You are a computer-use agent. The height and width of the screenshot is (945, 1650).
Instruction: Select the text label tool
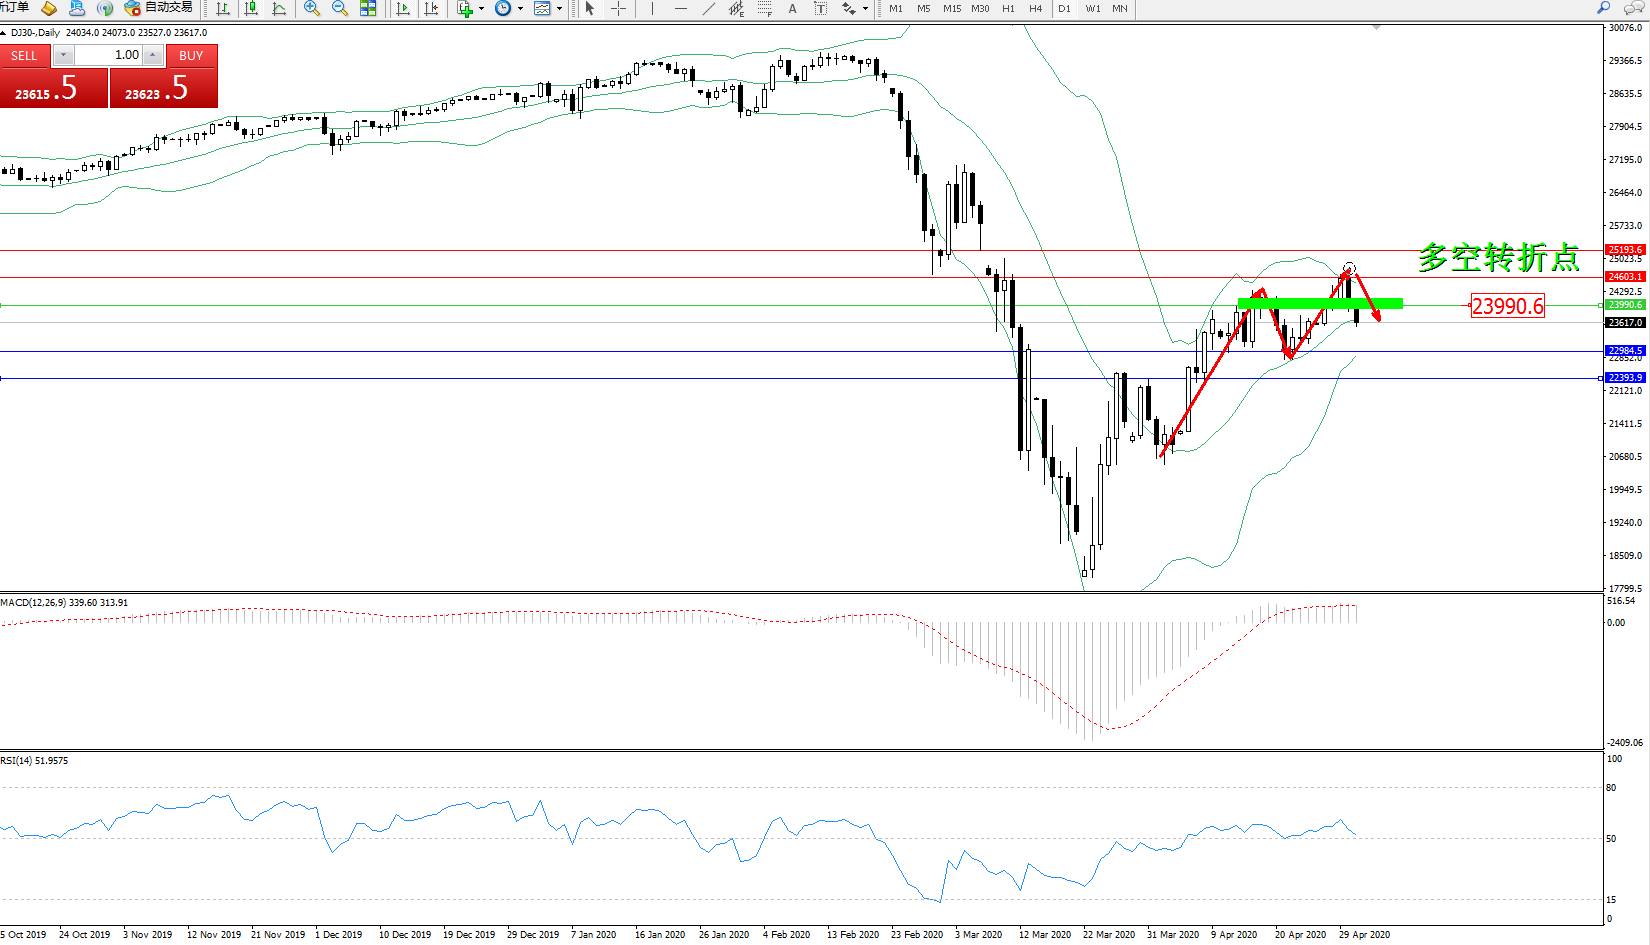[x=793, y=9]
